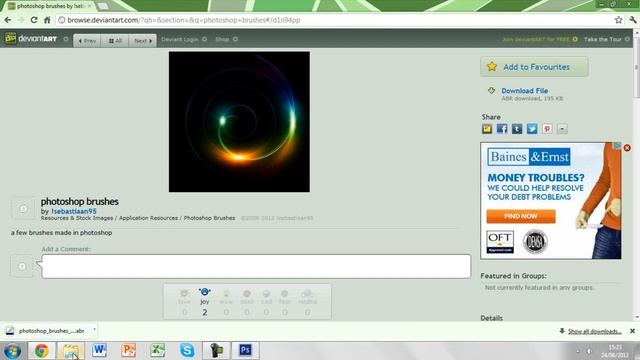The image size is (640, 360).
Task: Open the Chrome wrench menu
Action: coord(633,20)
